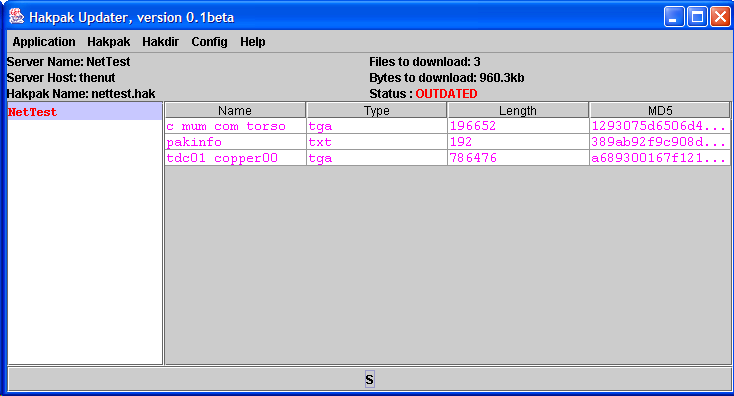Viewport: 734px width, 396px height.
Task: Sort table by Type column header
Action: (x=377, y=110)
